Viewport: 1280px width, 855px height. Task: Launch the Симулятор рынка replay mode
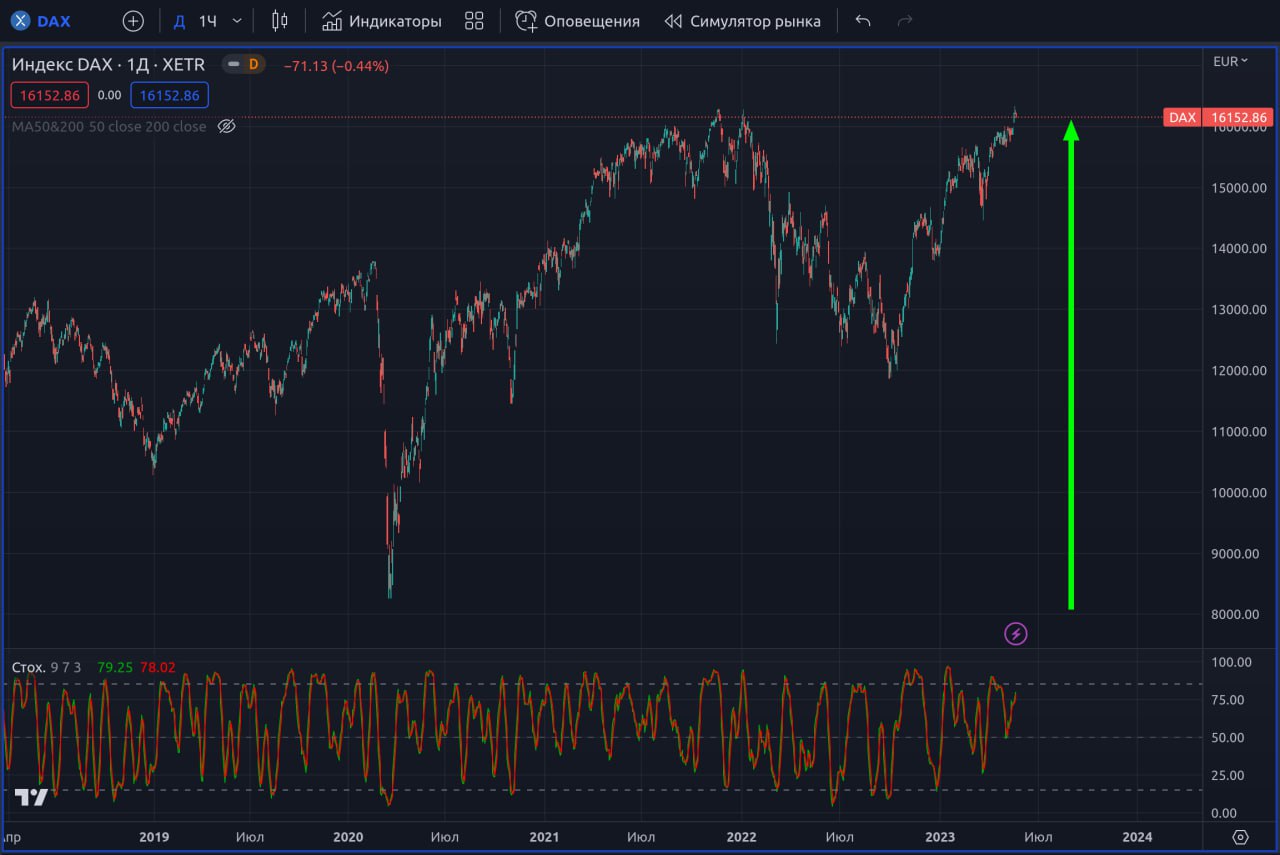click(742, 21)
